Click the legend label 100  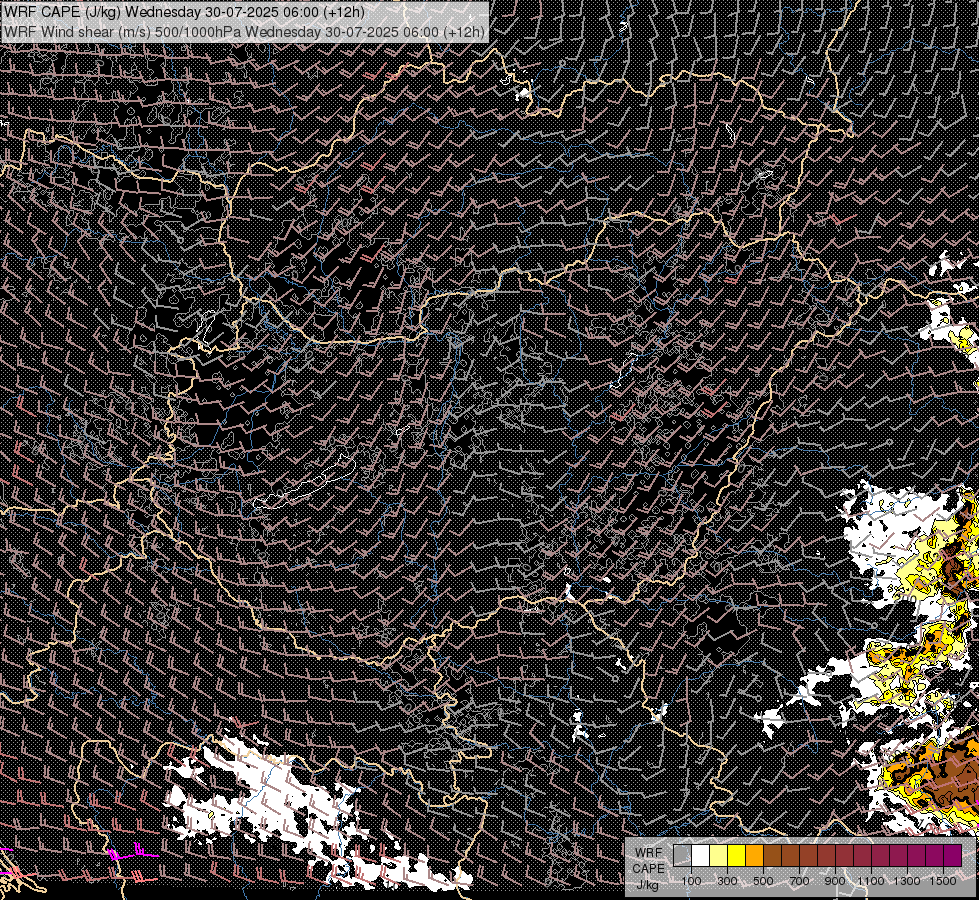tap(691, 881)
